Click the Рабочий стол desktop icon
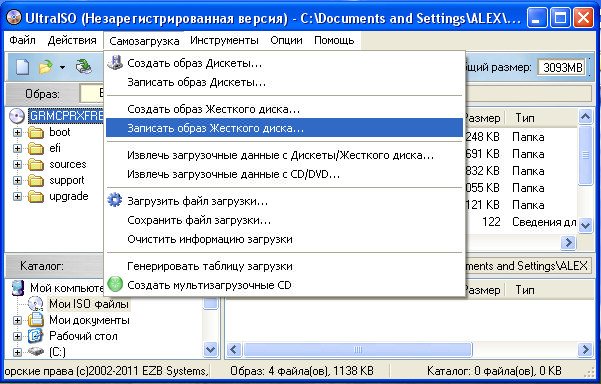Screen dimensions: 601x384 (35, 336)
